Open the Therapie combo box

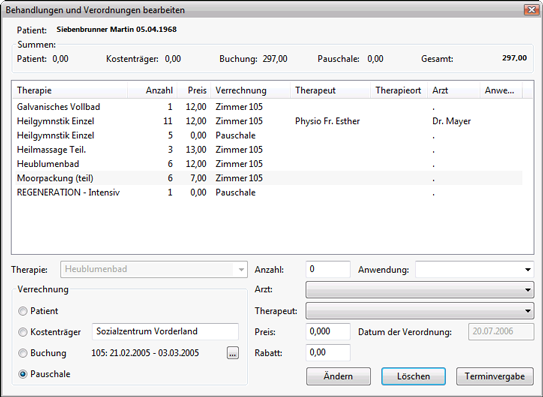pos(154,270)
